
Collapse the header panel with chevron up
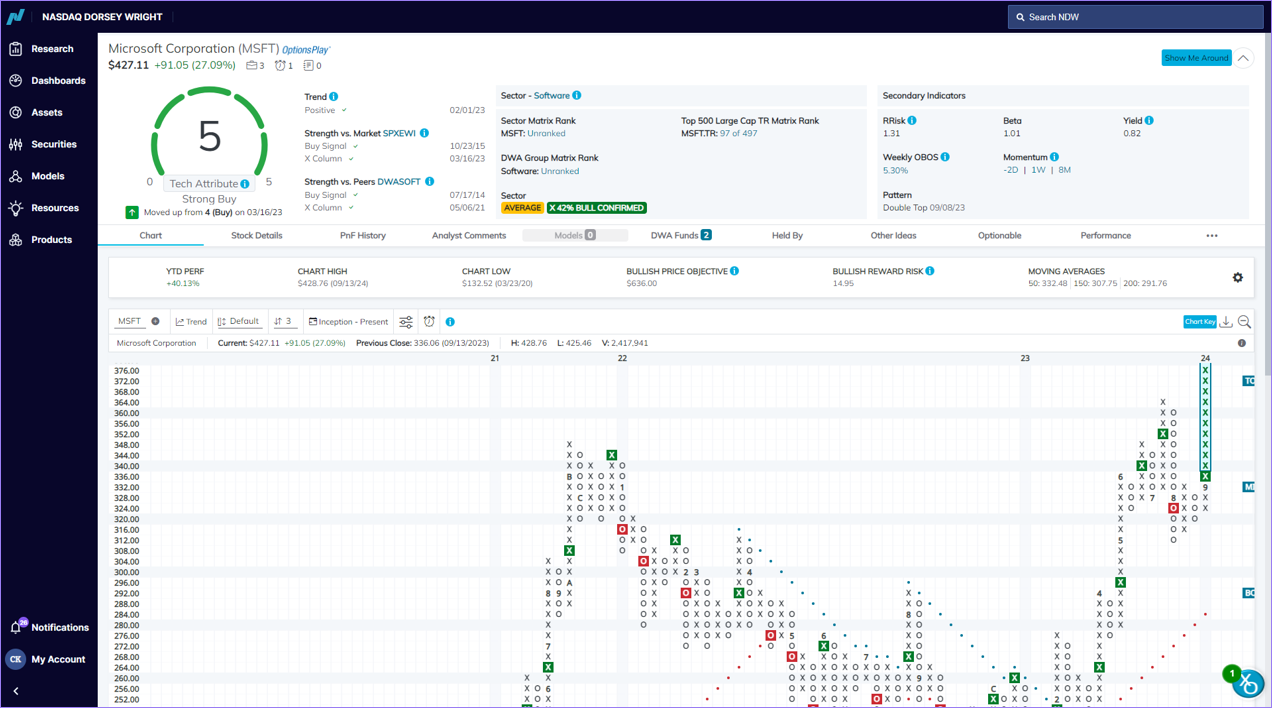coord(1243,58)
